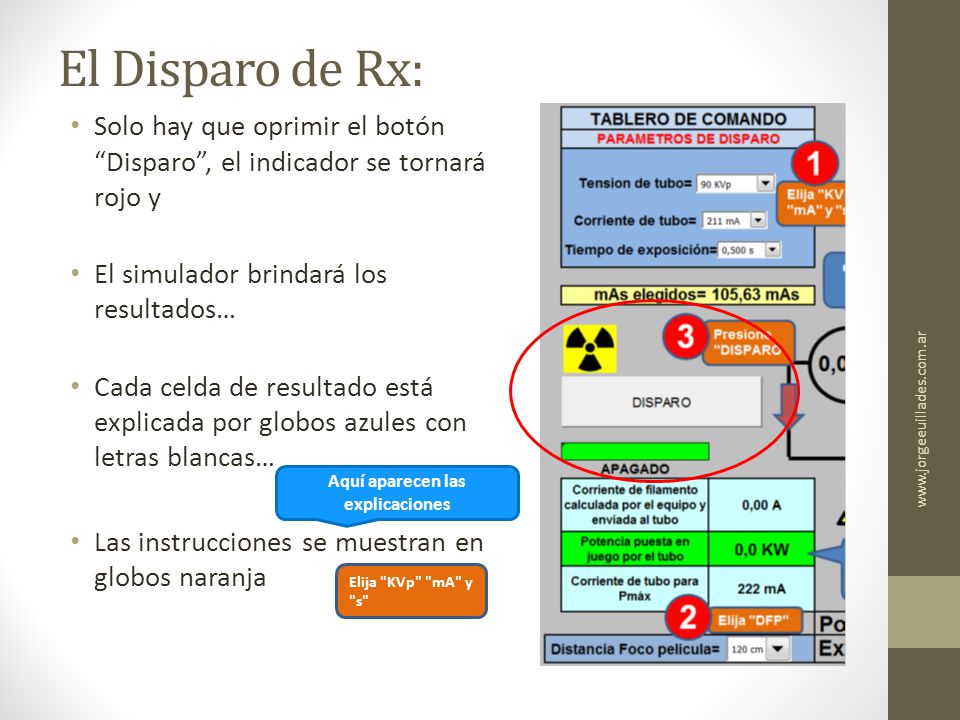This screenshot has height=720, width=960.
Task: Click the green APAGADO indicator bar
Action: [x=635, y=451]
